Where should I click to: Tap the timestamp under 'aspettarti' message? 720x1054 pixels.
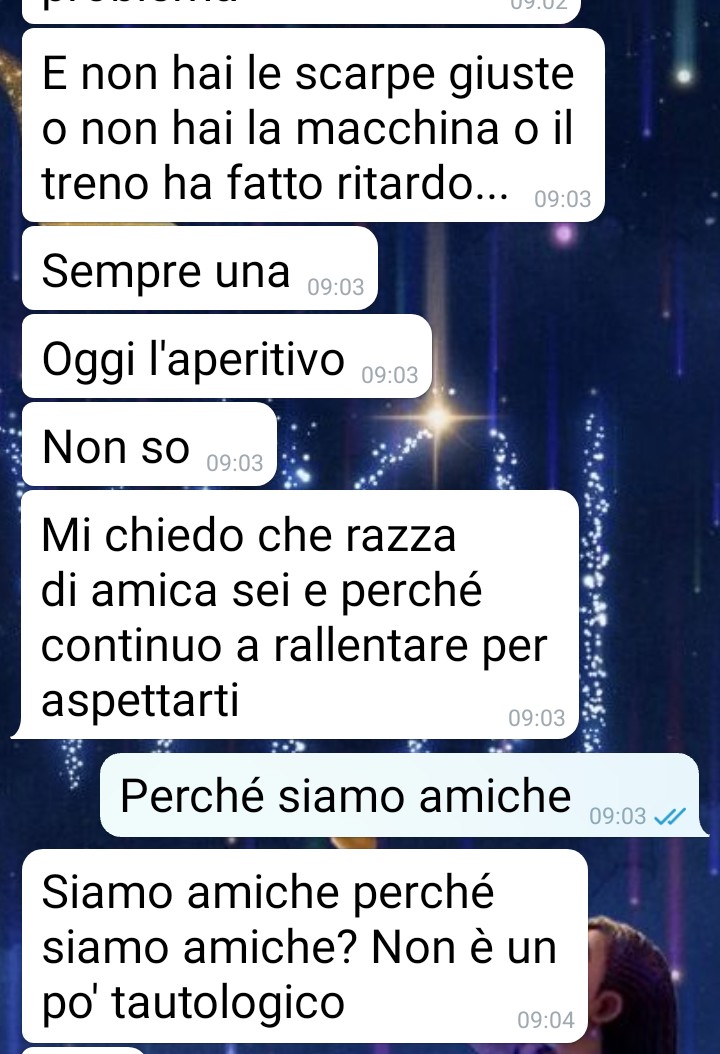[x=536, y=717]
